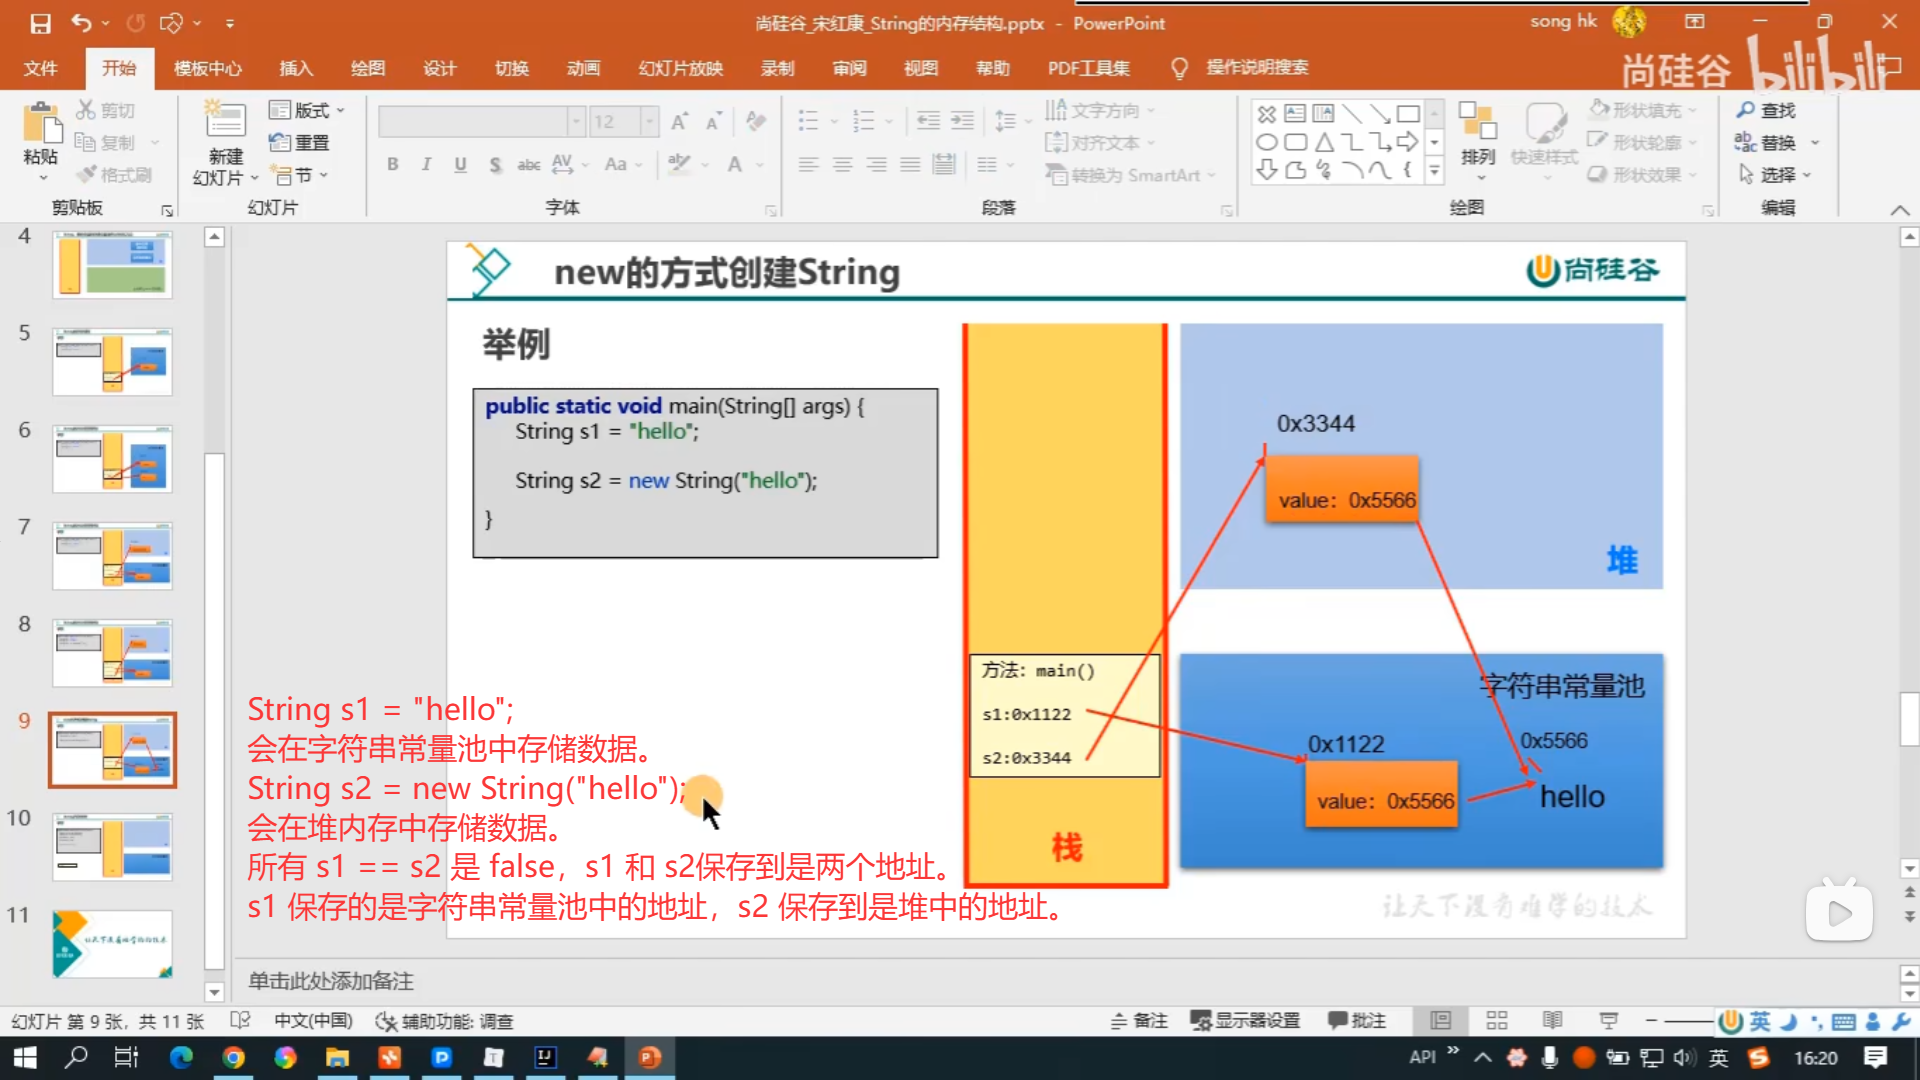Image resolution: width=1920 pixels, height=1080 pixels.
Task: Open the Insert (插入) ribbon tab
Action: point(296,68)
